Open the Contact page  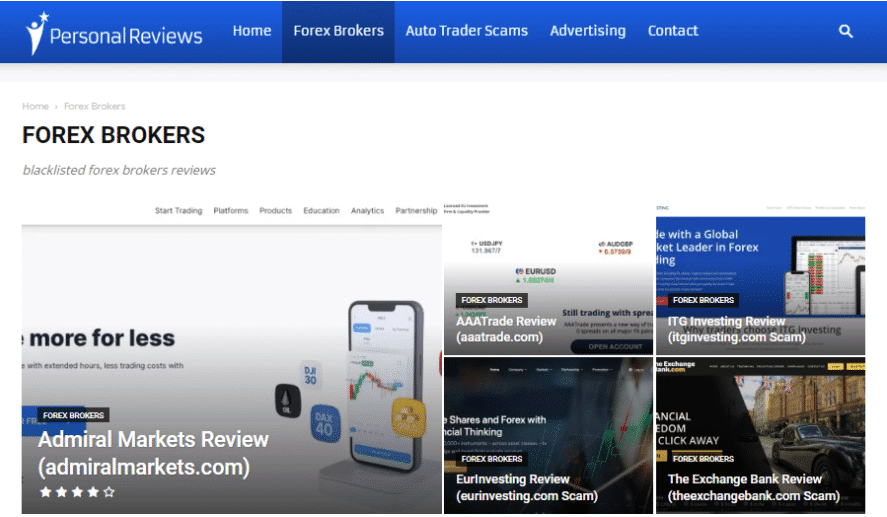[x=673, y=31]
